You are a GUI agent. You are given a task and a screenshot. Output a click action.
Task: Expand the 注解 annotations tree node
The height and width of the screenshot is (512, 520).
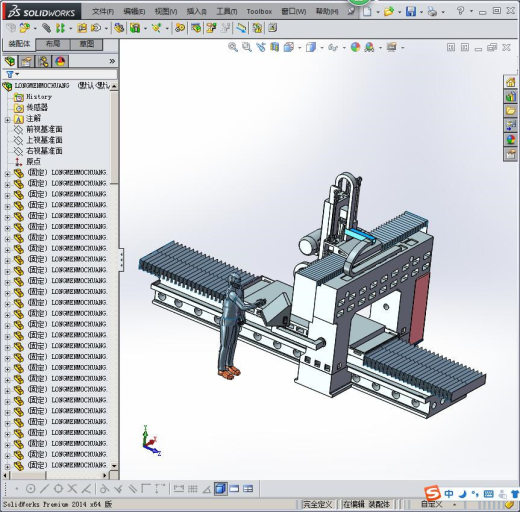click(7, 119)
